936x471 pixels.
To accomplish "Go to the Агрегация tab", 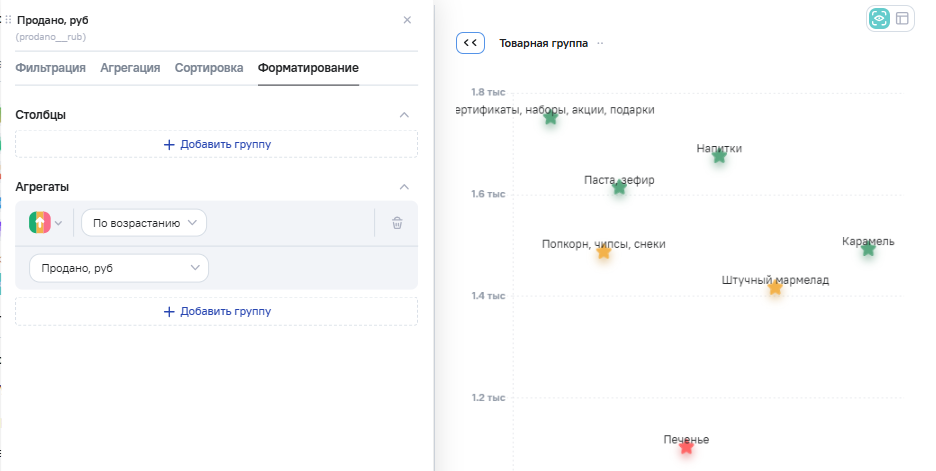I will click(130, 68).
